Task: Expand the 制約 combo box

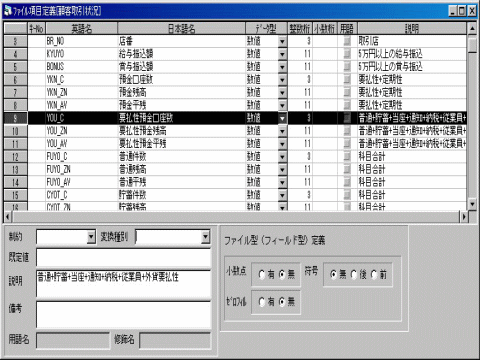Action: pyautogui.click(x=91, y=237)
